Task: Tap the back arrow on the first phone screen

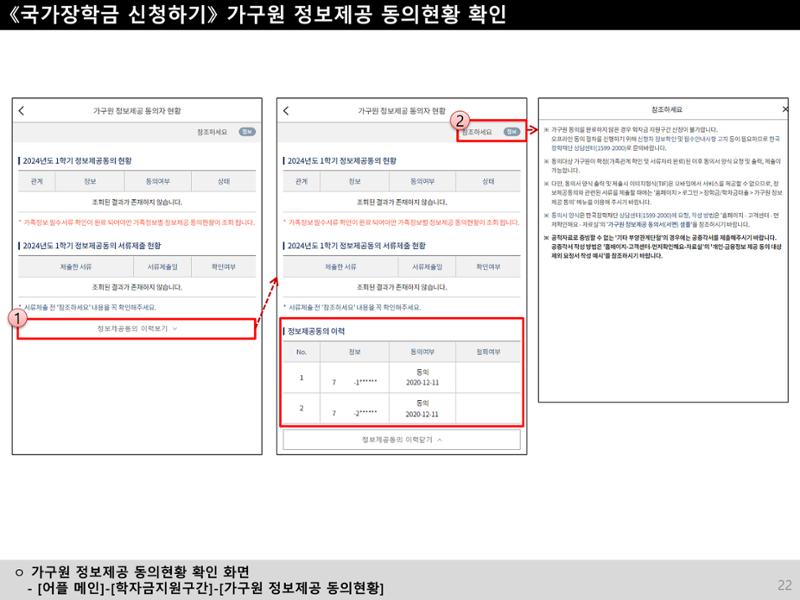Action: point(21,111)
